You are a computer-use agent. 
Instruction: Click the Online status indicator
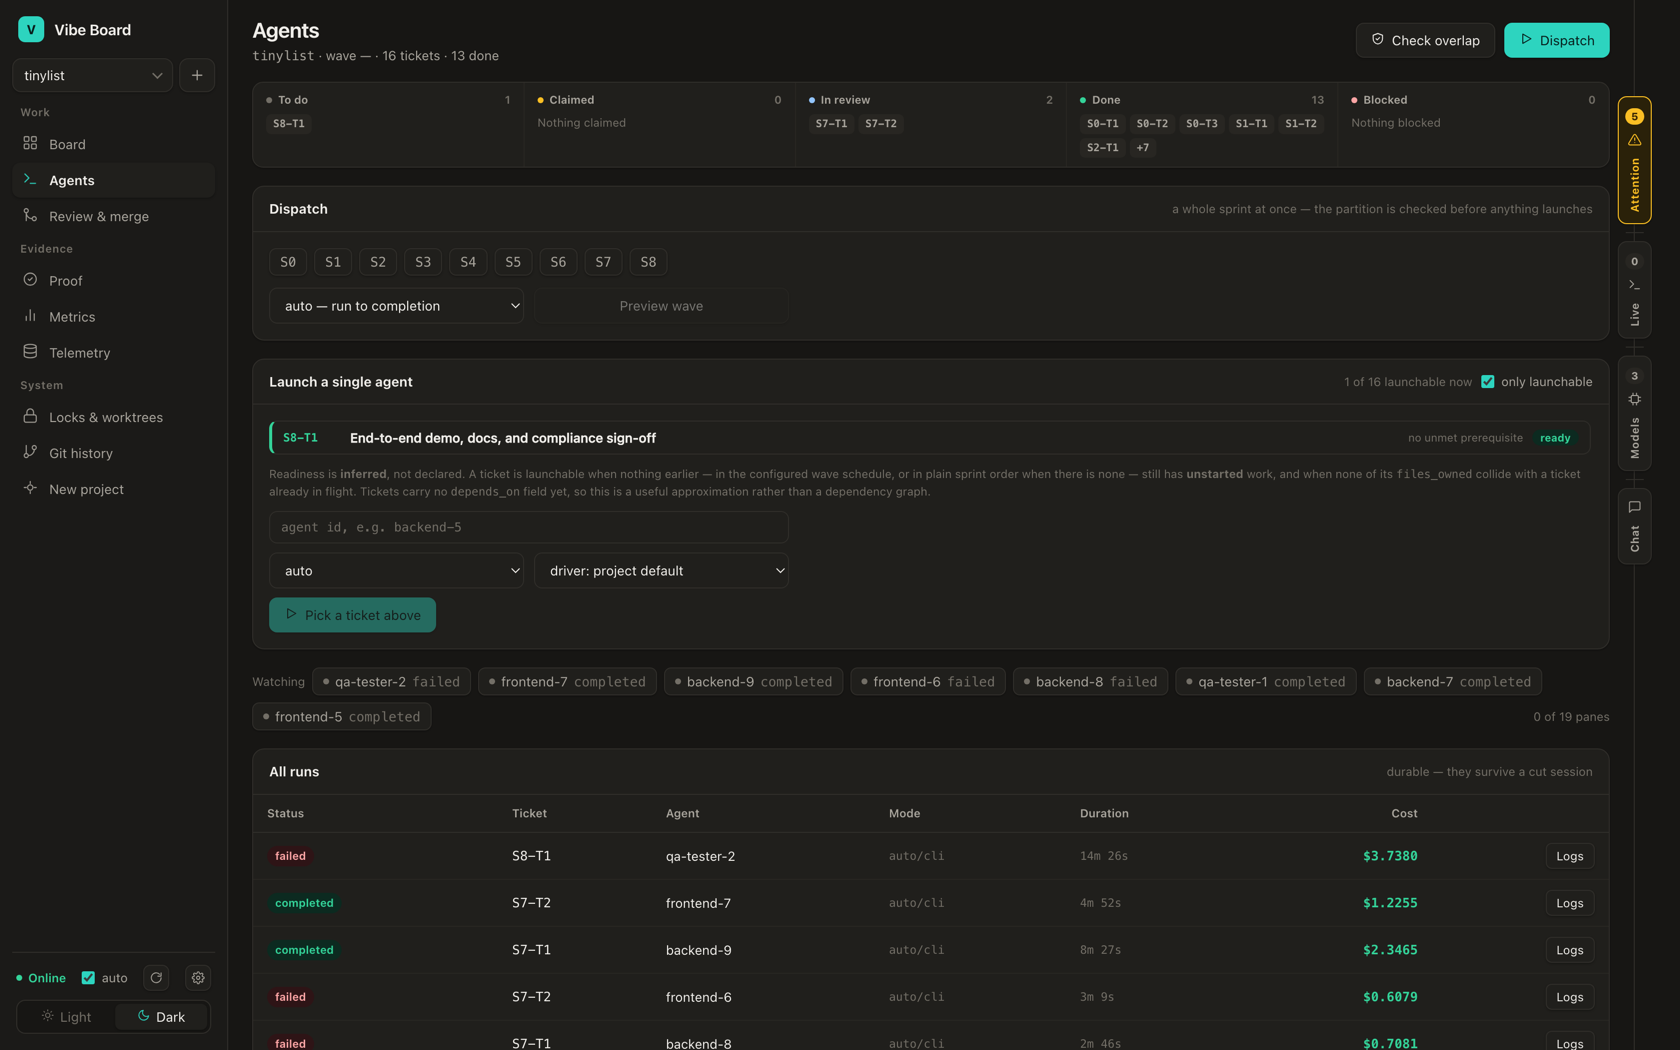[x=41, y=978]
